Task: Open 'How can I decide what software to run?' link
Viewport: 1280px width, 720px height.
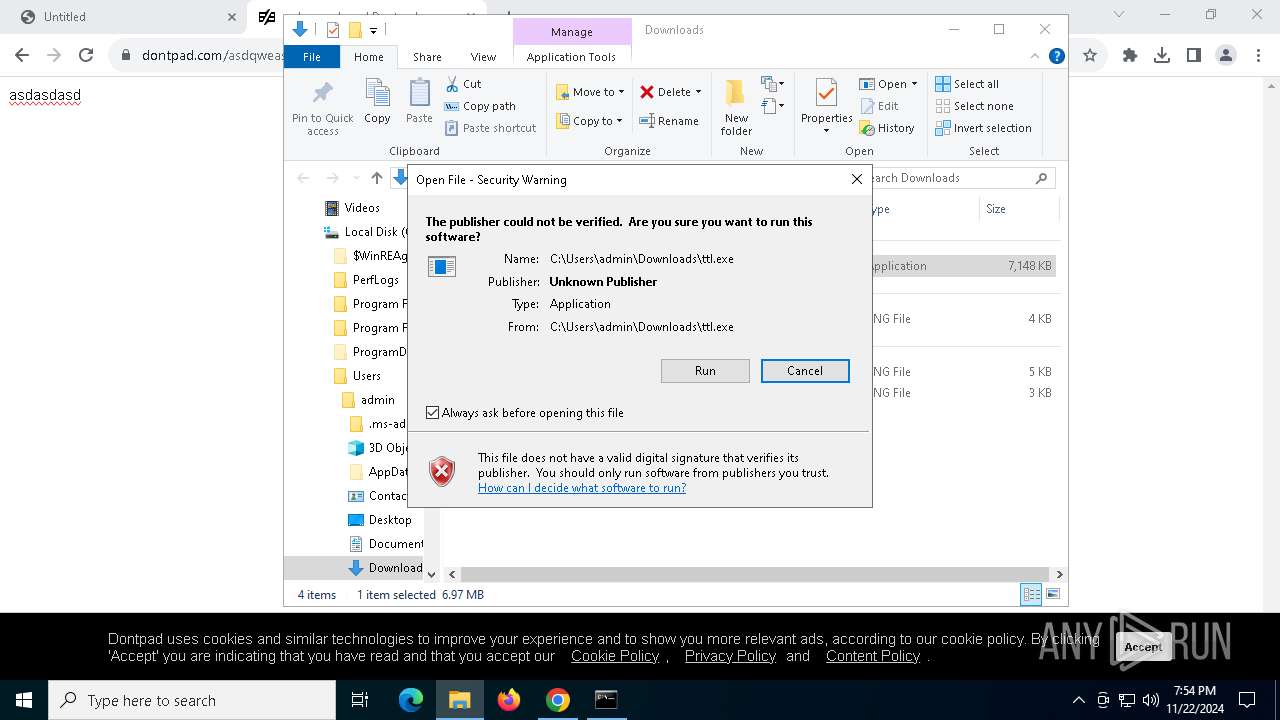Action: (582, 488)
